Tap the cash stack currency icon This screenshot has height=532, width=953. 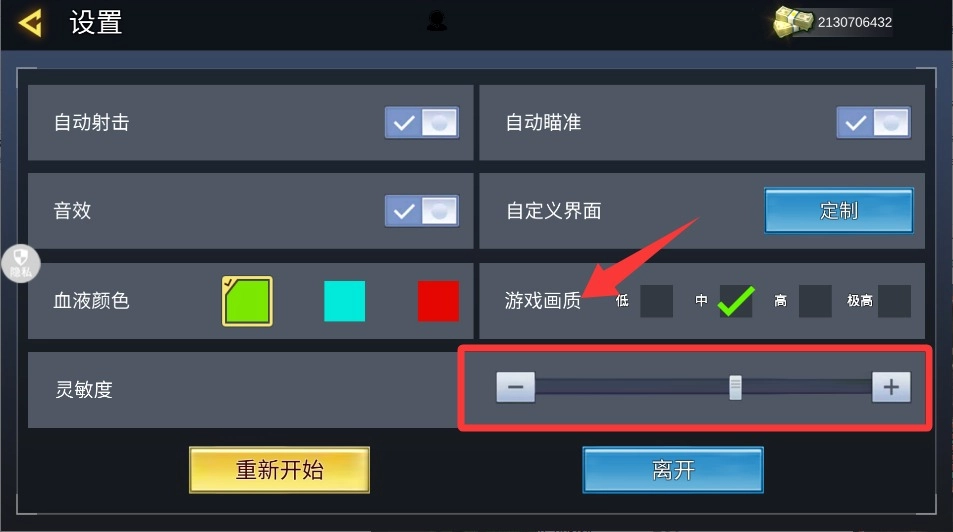coord(793,22)
